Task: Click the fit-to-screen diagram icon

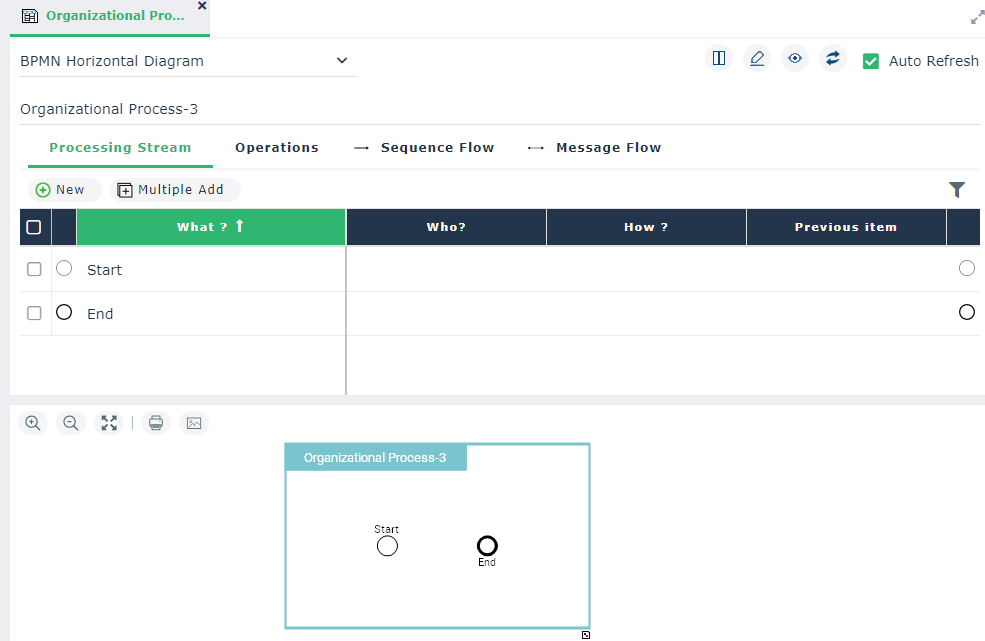Action: pyautogui.click(x=109, y=423)
